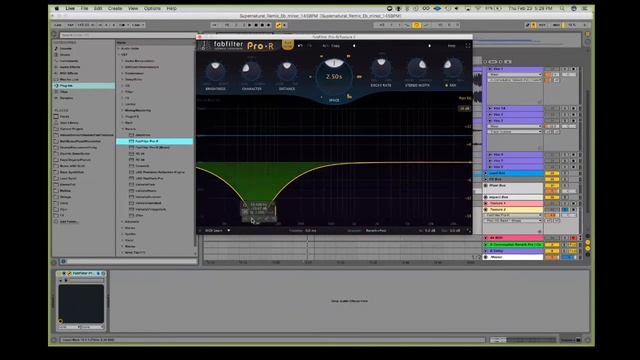Open Samples category in browser

click(x=67, y=98)
